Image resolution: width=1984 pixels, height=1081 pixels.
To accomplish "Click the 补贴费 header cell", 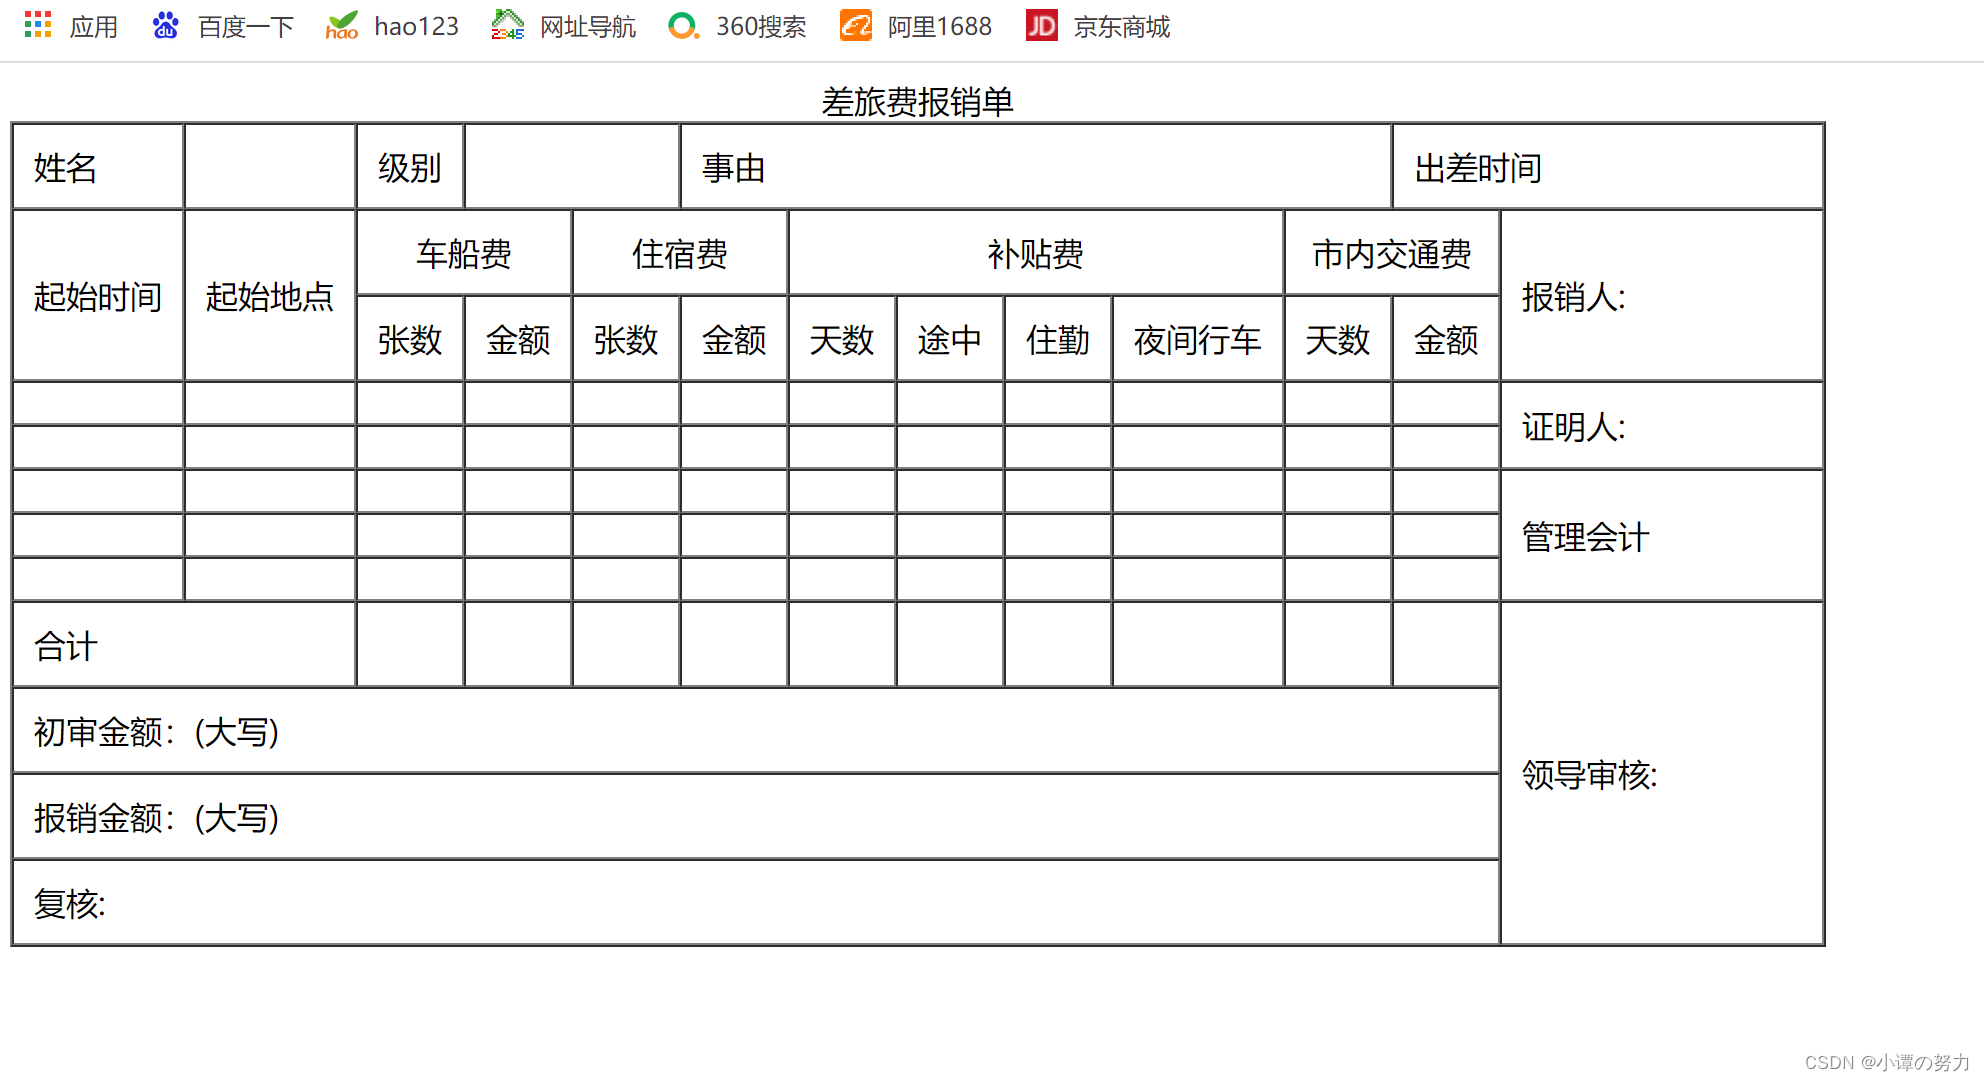I will pos(1036,253).
